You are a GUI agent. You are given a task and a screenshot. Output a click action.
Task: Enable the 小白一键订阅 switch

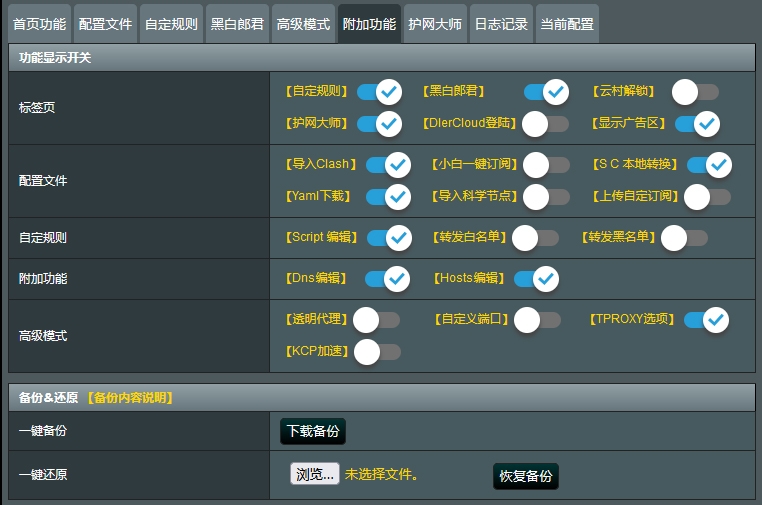[x=547, y=165]
